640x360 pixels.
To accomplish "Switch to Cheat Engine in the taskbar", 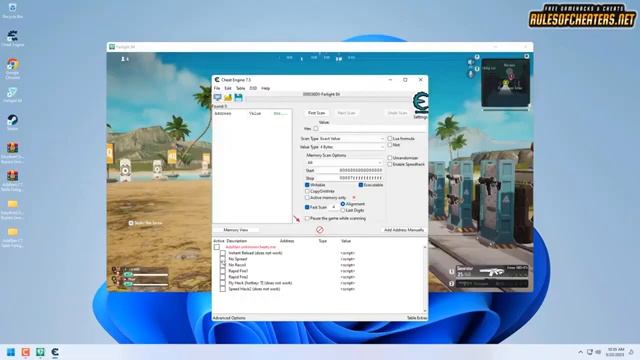I will coord(55,352).
